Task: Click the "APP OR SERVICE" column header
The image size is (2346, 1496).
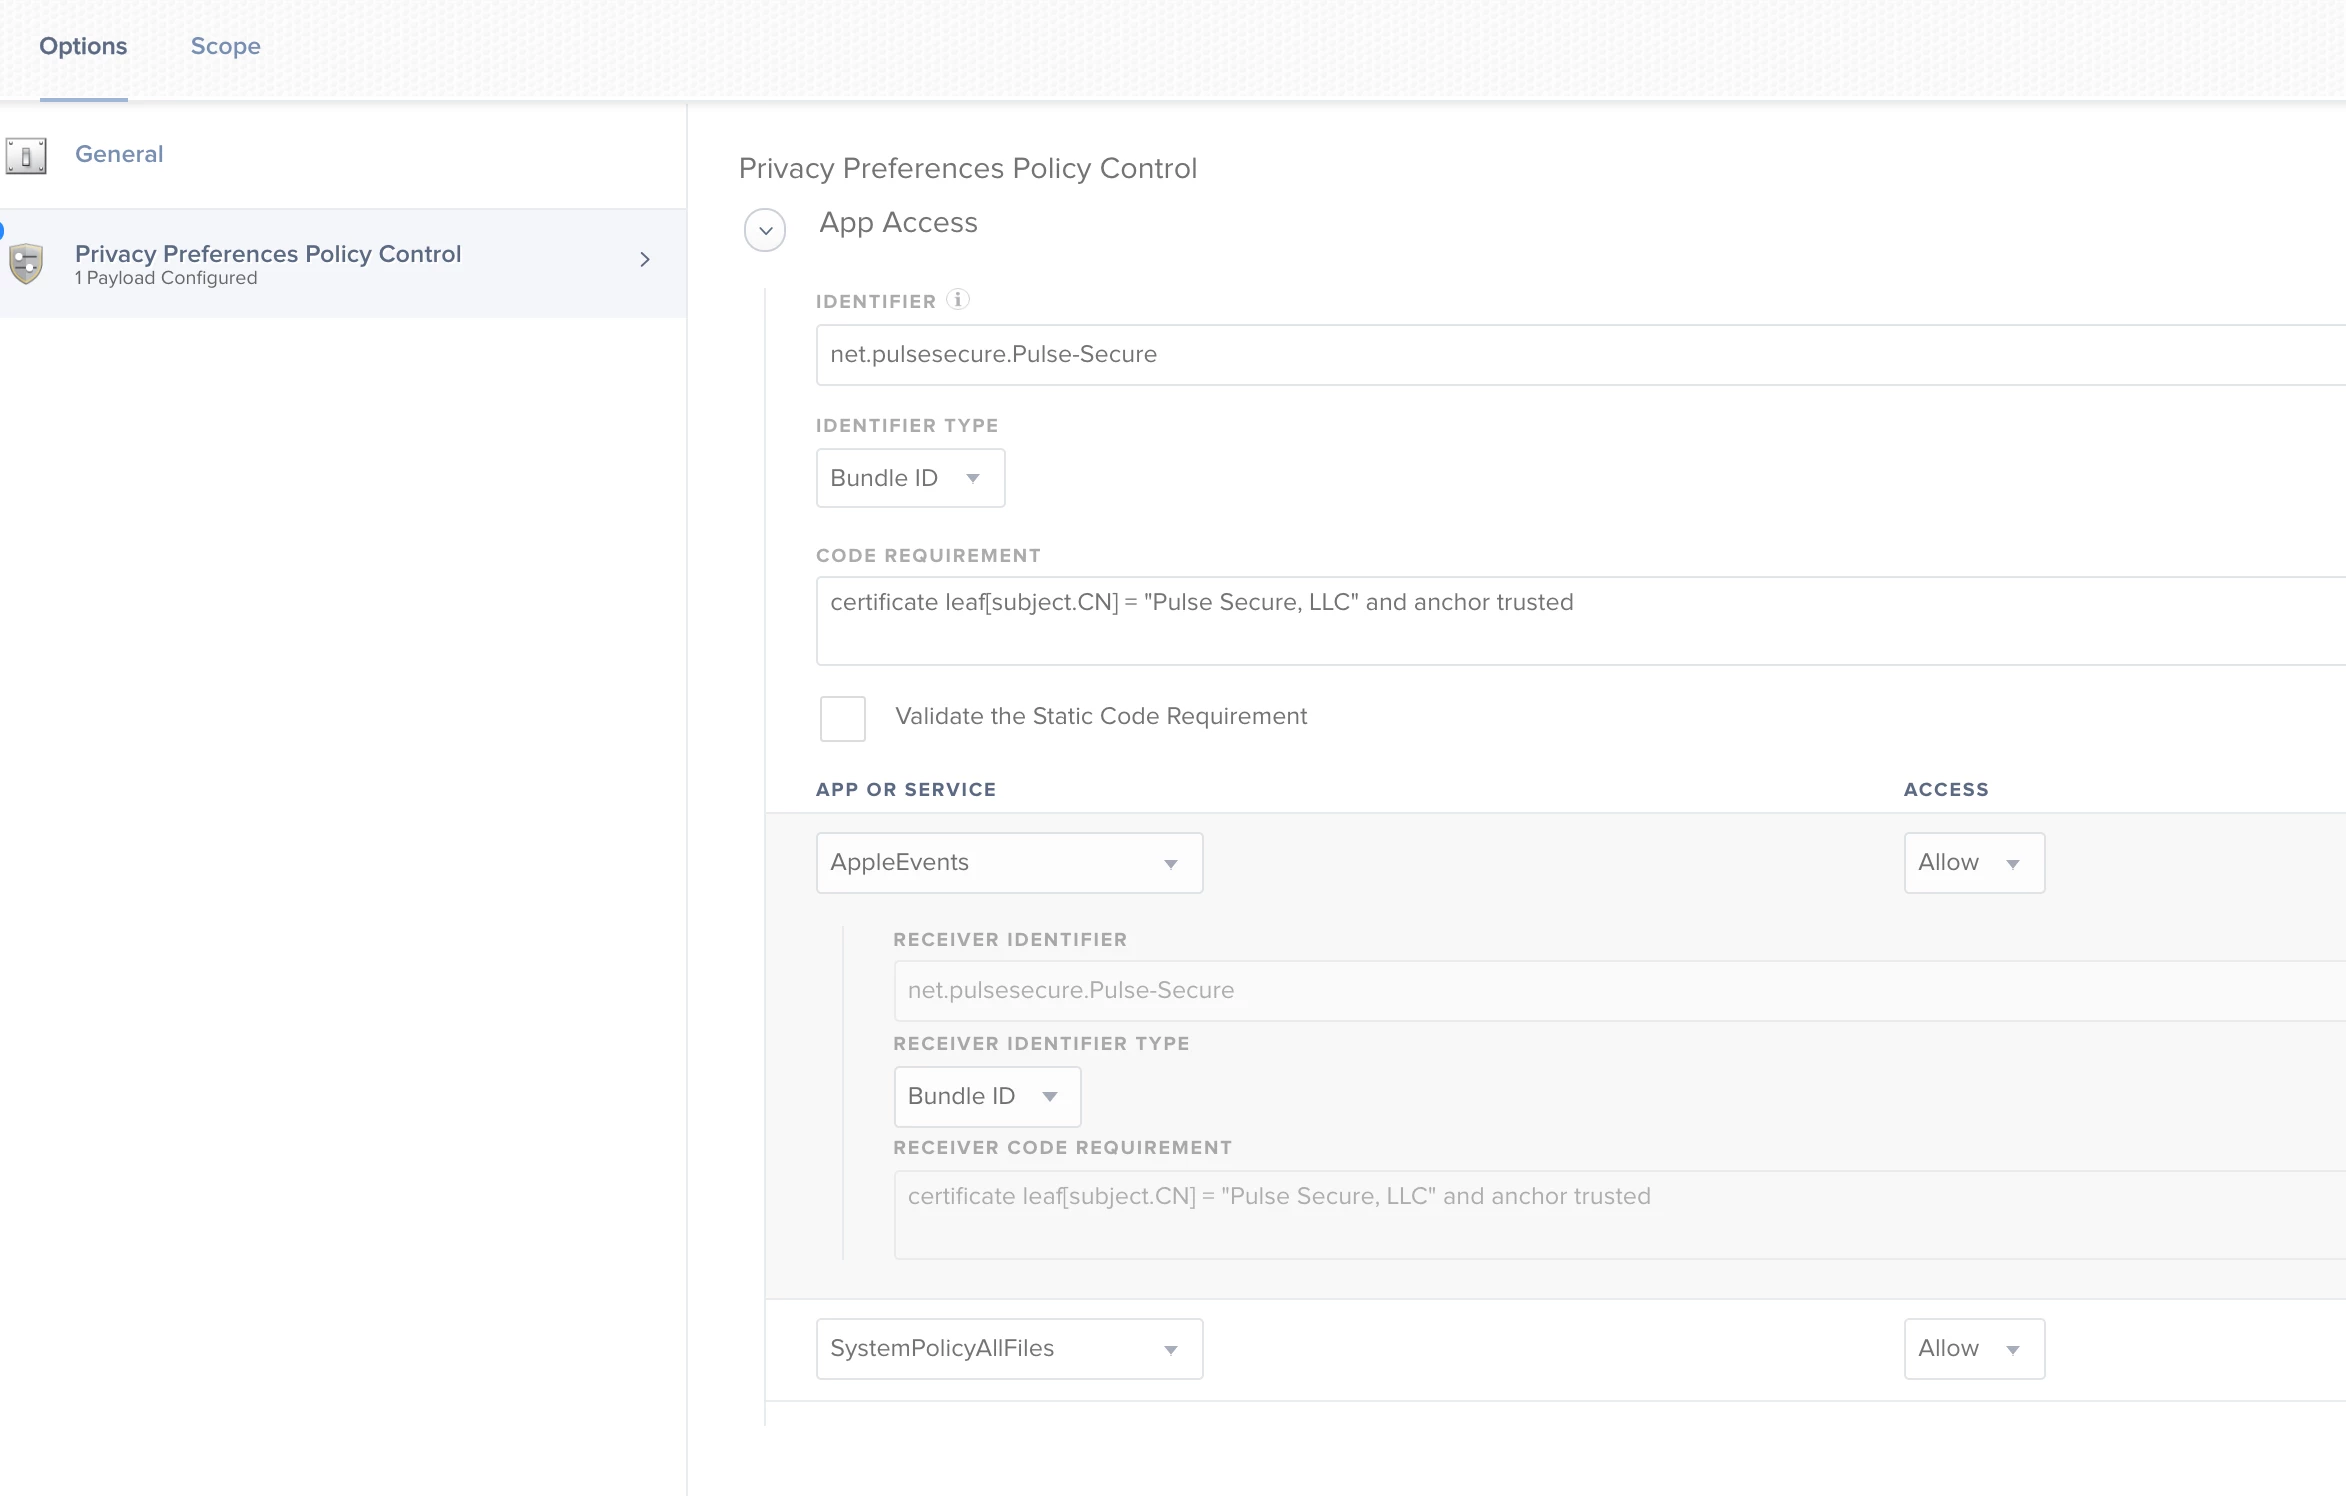Action: coord(906,789)
